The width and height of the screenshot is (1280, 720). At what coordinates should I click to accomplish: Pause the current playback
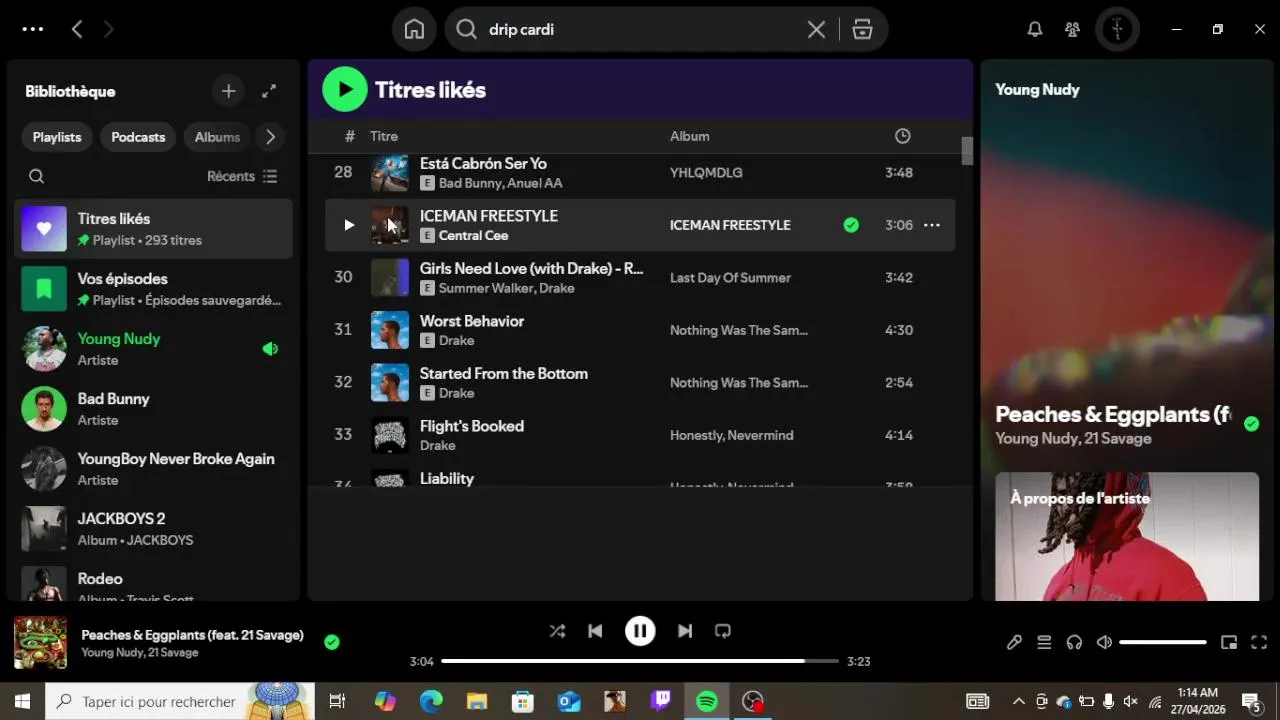640,631
